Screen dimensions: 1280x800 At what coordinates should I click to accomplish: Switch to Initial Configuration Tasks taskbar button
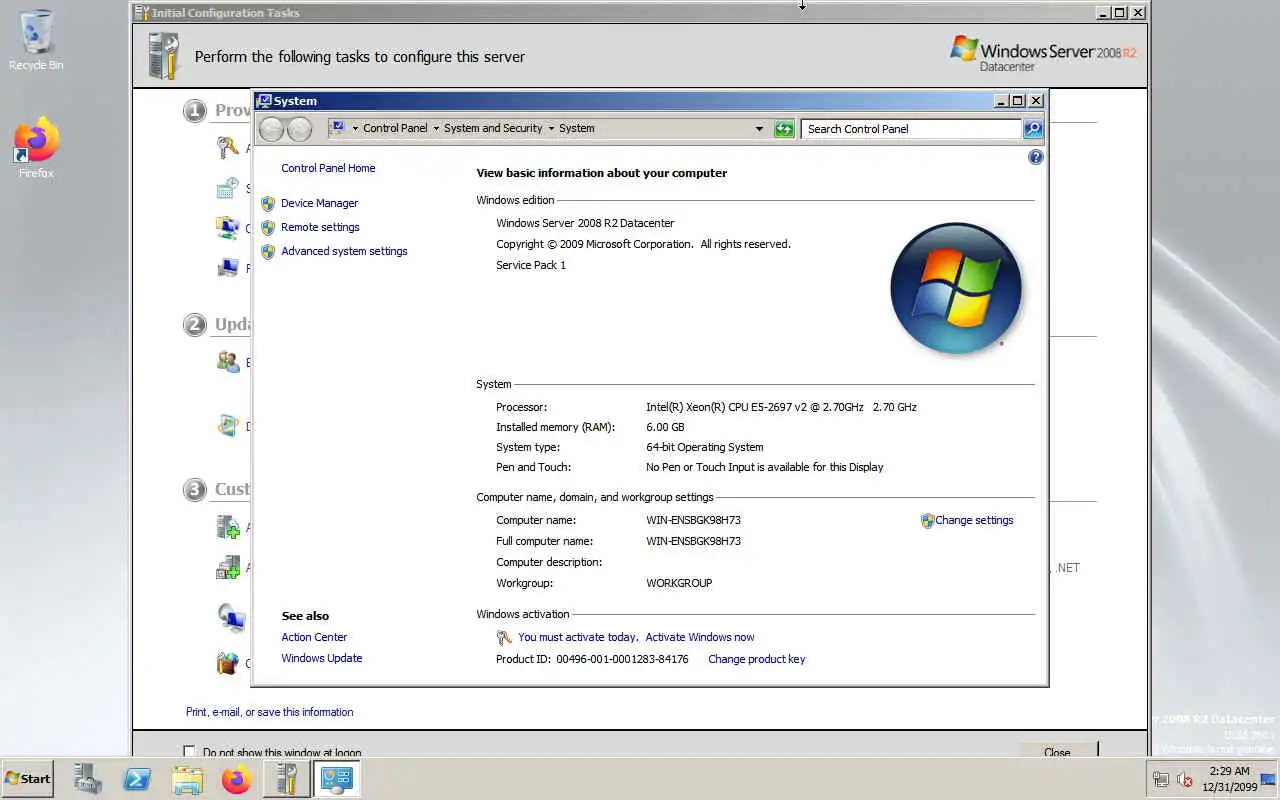click(287, 778)
